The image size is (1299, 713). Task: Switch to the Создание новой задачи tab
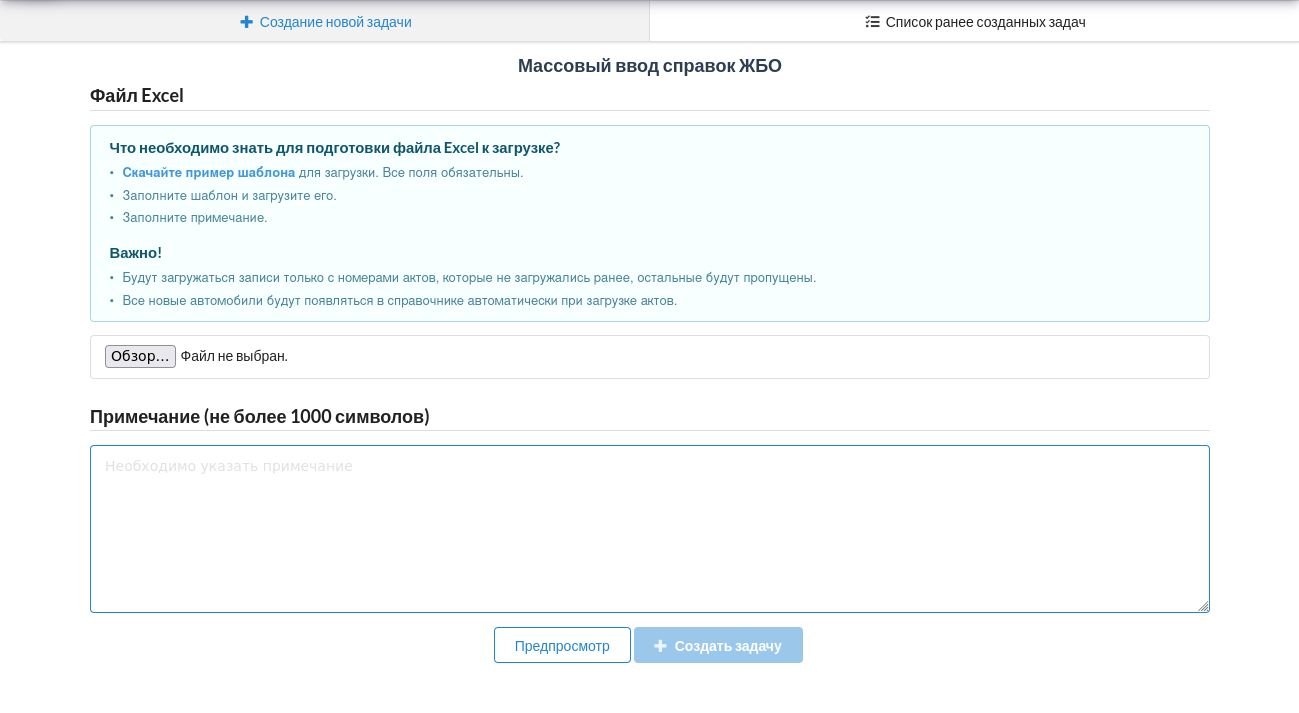tap(325, 22)
